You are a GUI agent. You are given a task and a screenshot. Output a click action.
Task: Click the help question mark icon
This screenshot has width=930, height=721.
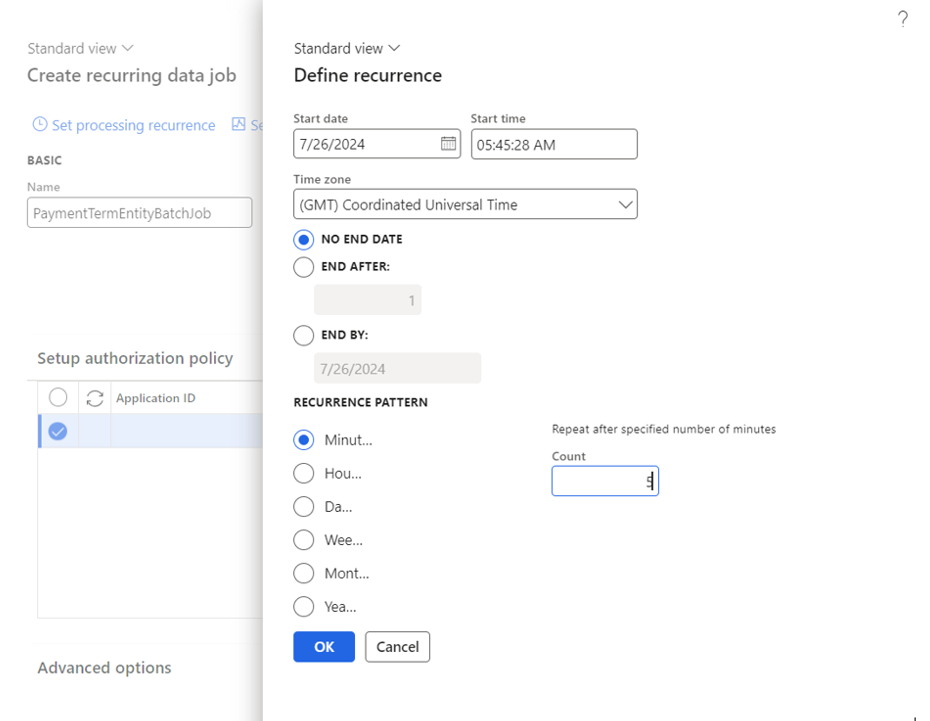click(x=902, y=19)
